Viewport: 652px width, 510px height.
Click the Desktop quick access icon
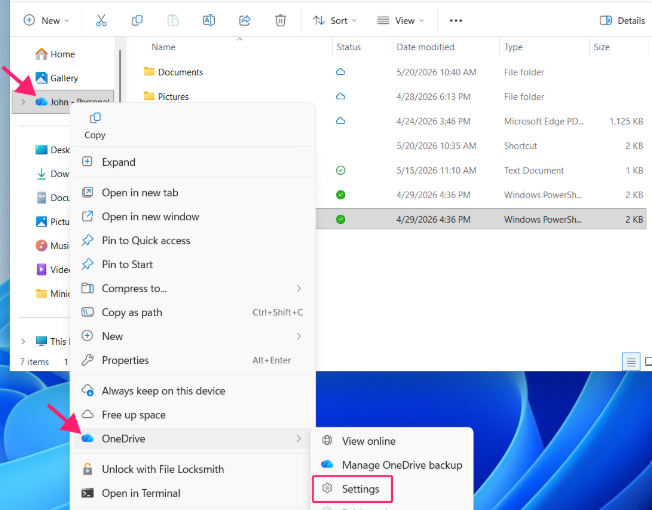tap(42, 150)
